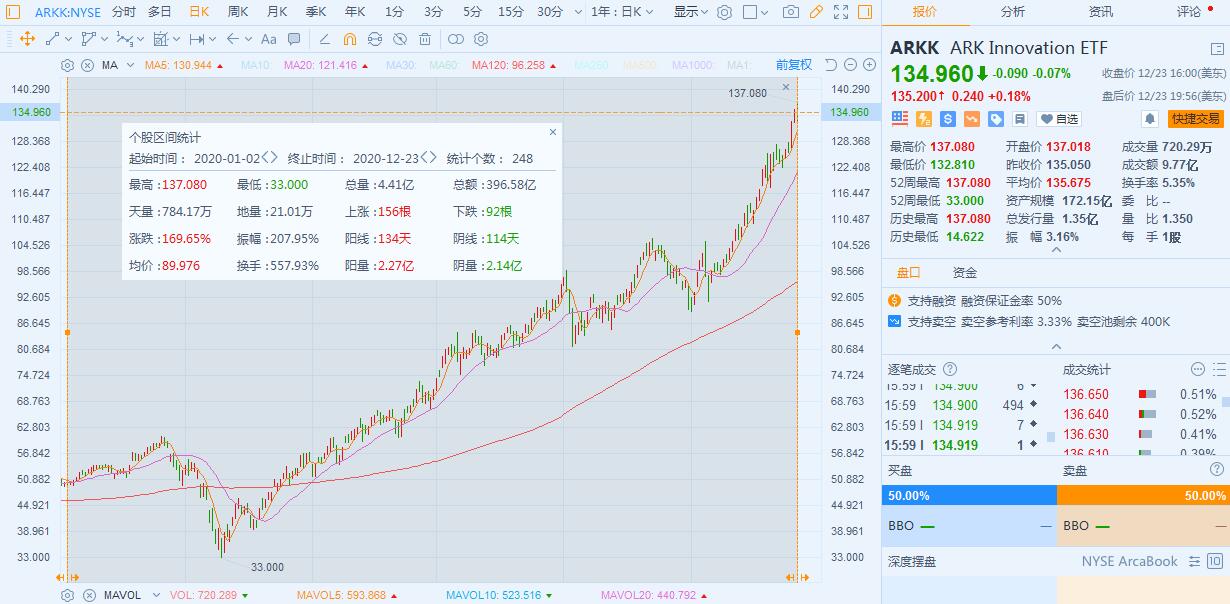Activate the eraser pencil drawing tool

[324, 39]
